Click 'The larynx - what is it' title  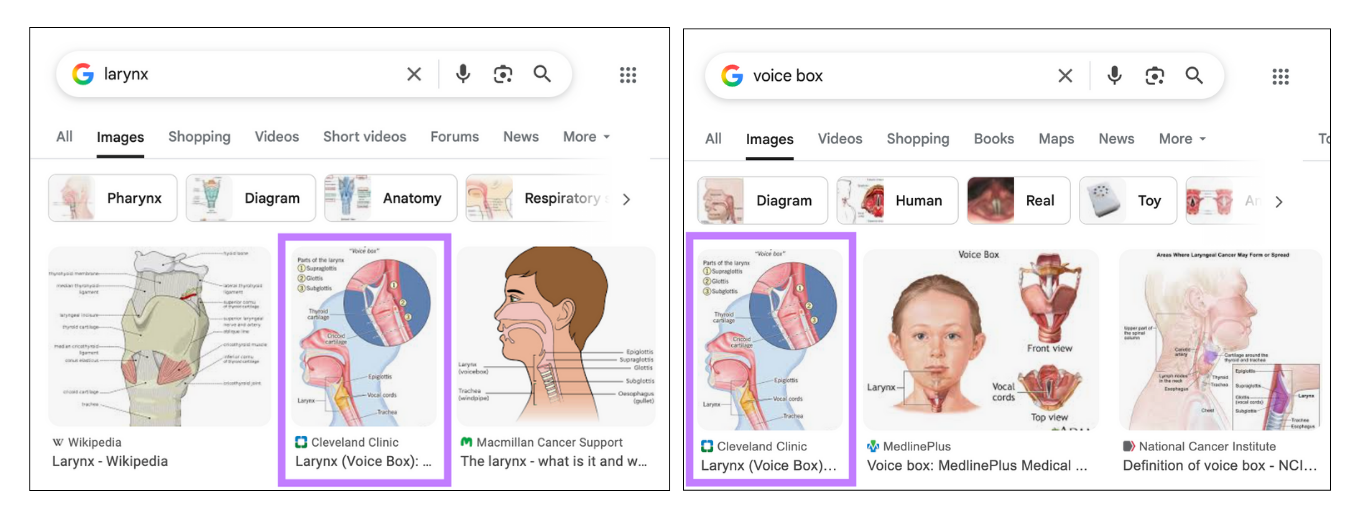coord(555,461)
